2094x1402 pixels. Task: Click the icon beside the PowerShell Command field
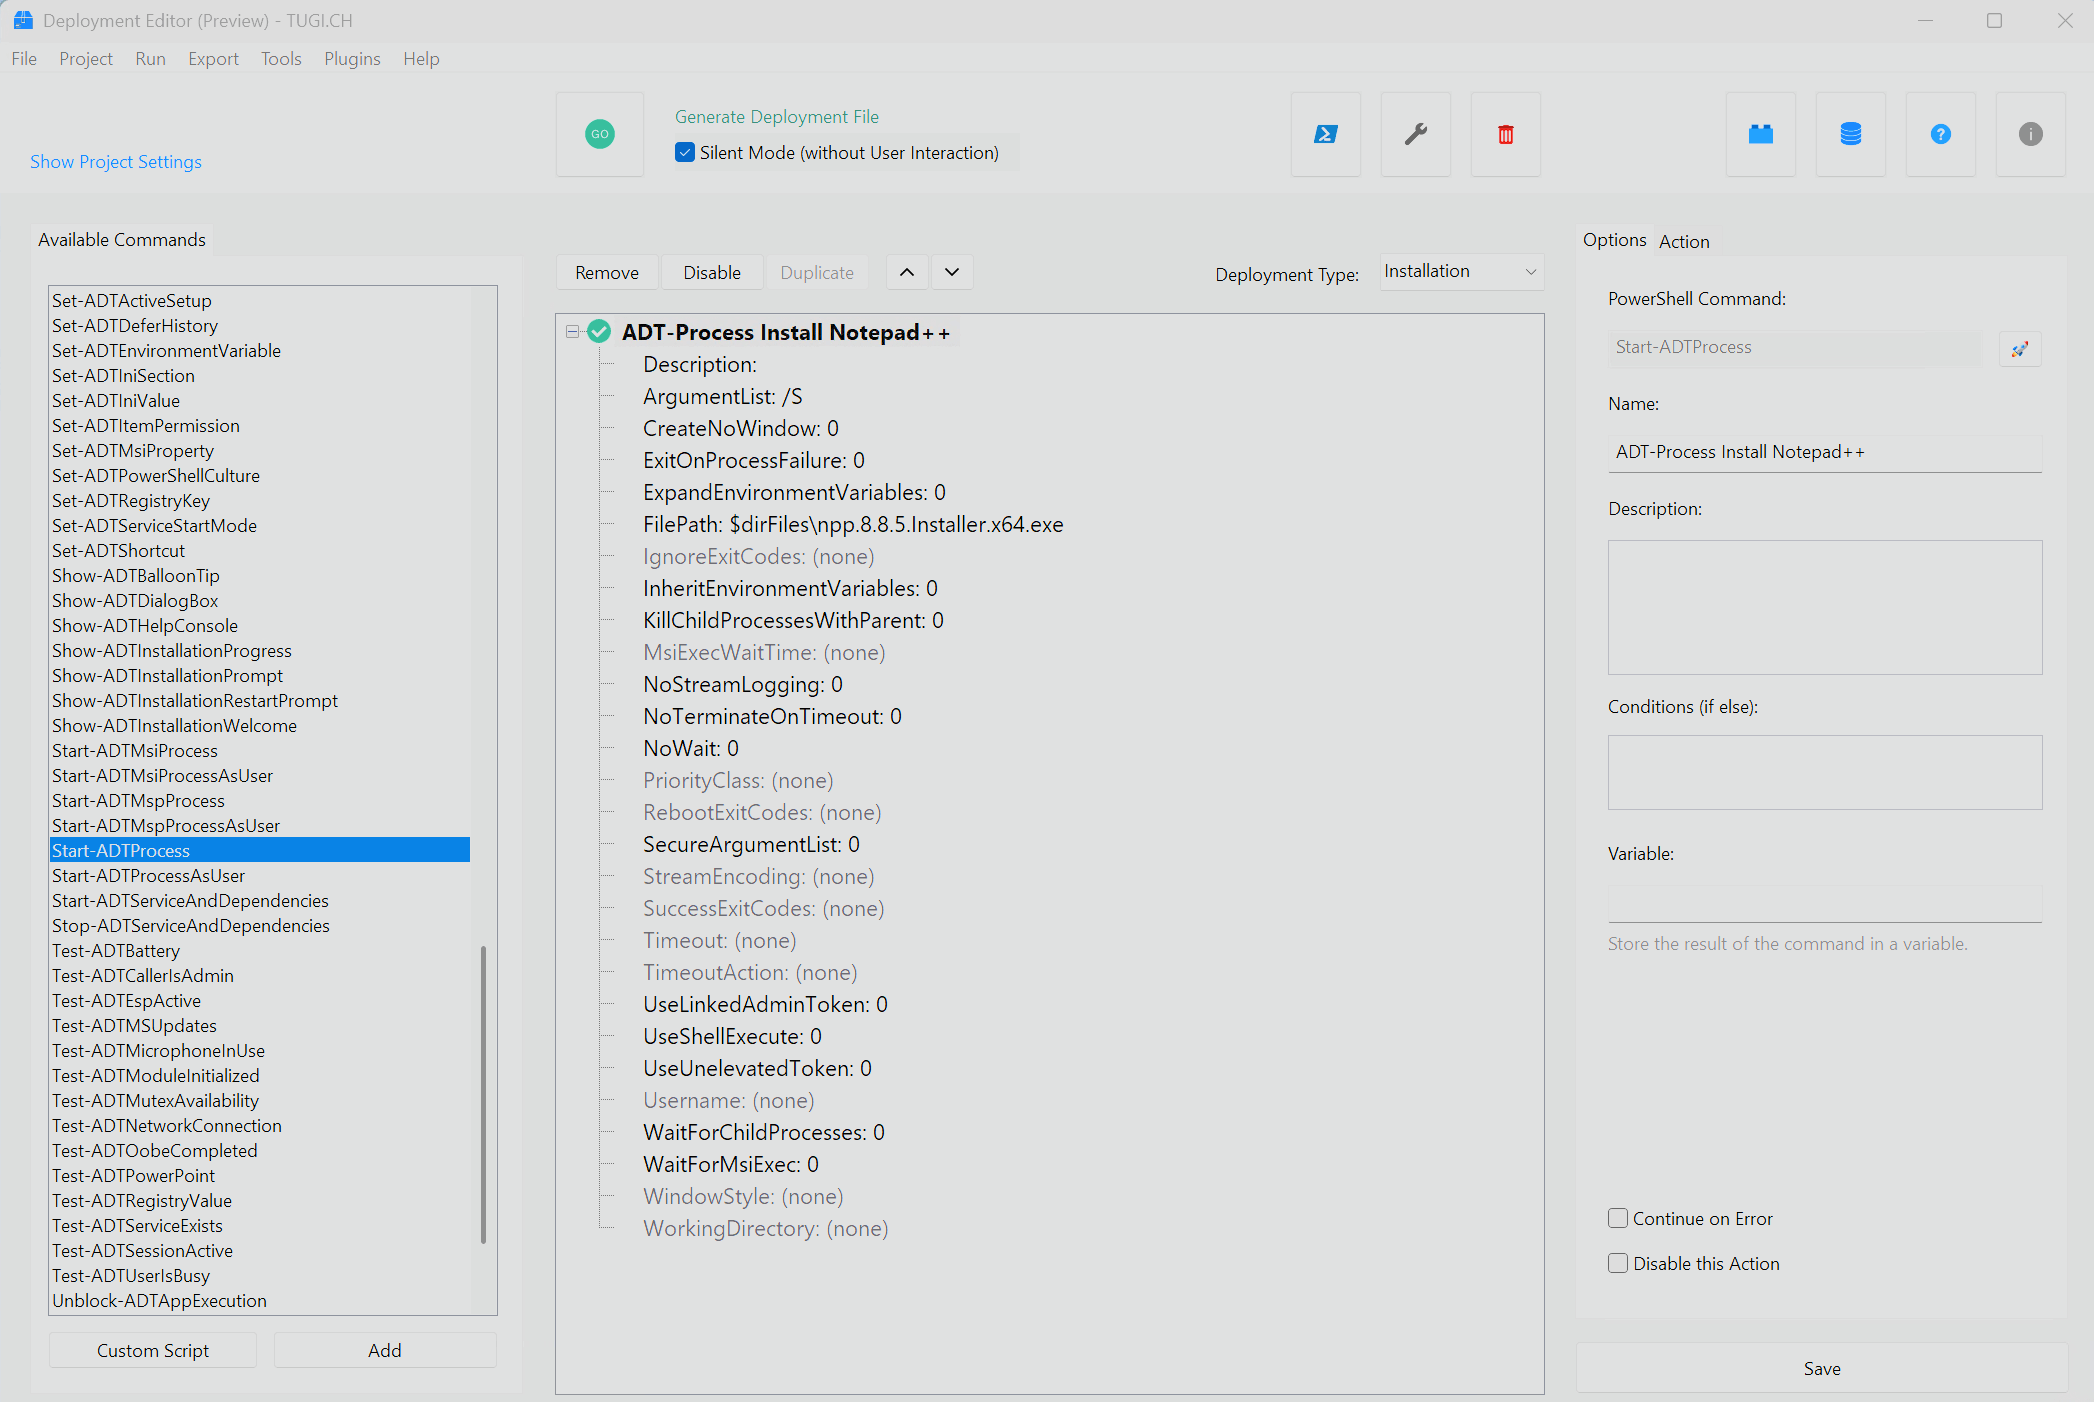point(2020,349)
